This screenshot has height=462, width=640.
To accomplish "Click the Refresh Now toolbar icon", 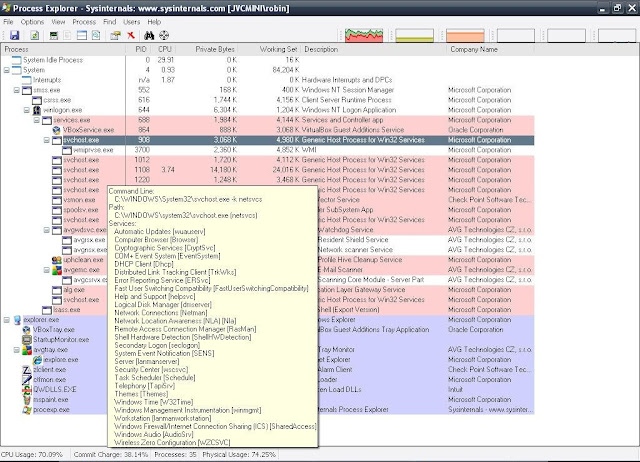I will pyautogui.click(x=35, y=36).
